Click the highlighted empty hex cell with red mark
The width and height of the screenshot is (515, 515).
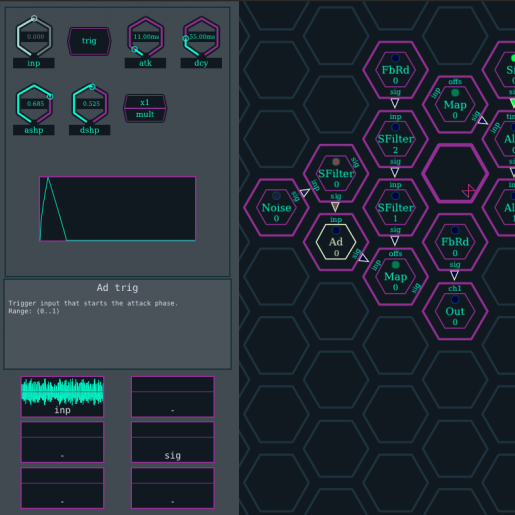pyautogui.click(x=455, y=173)
